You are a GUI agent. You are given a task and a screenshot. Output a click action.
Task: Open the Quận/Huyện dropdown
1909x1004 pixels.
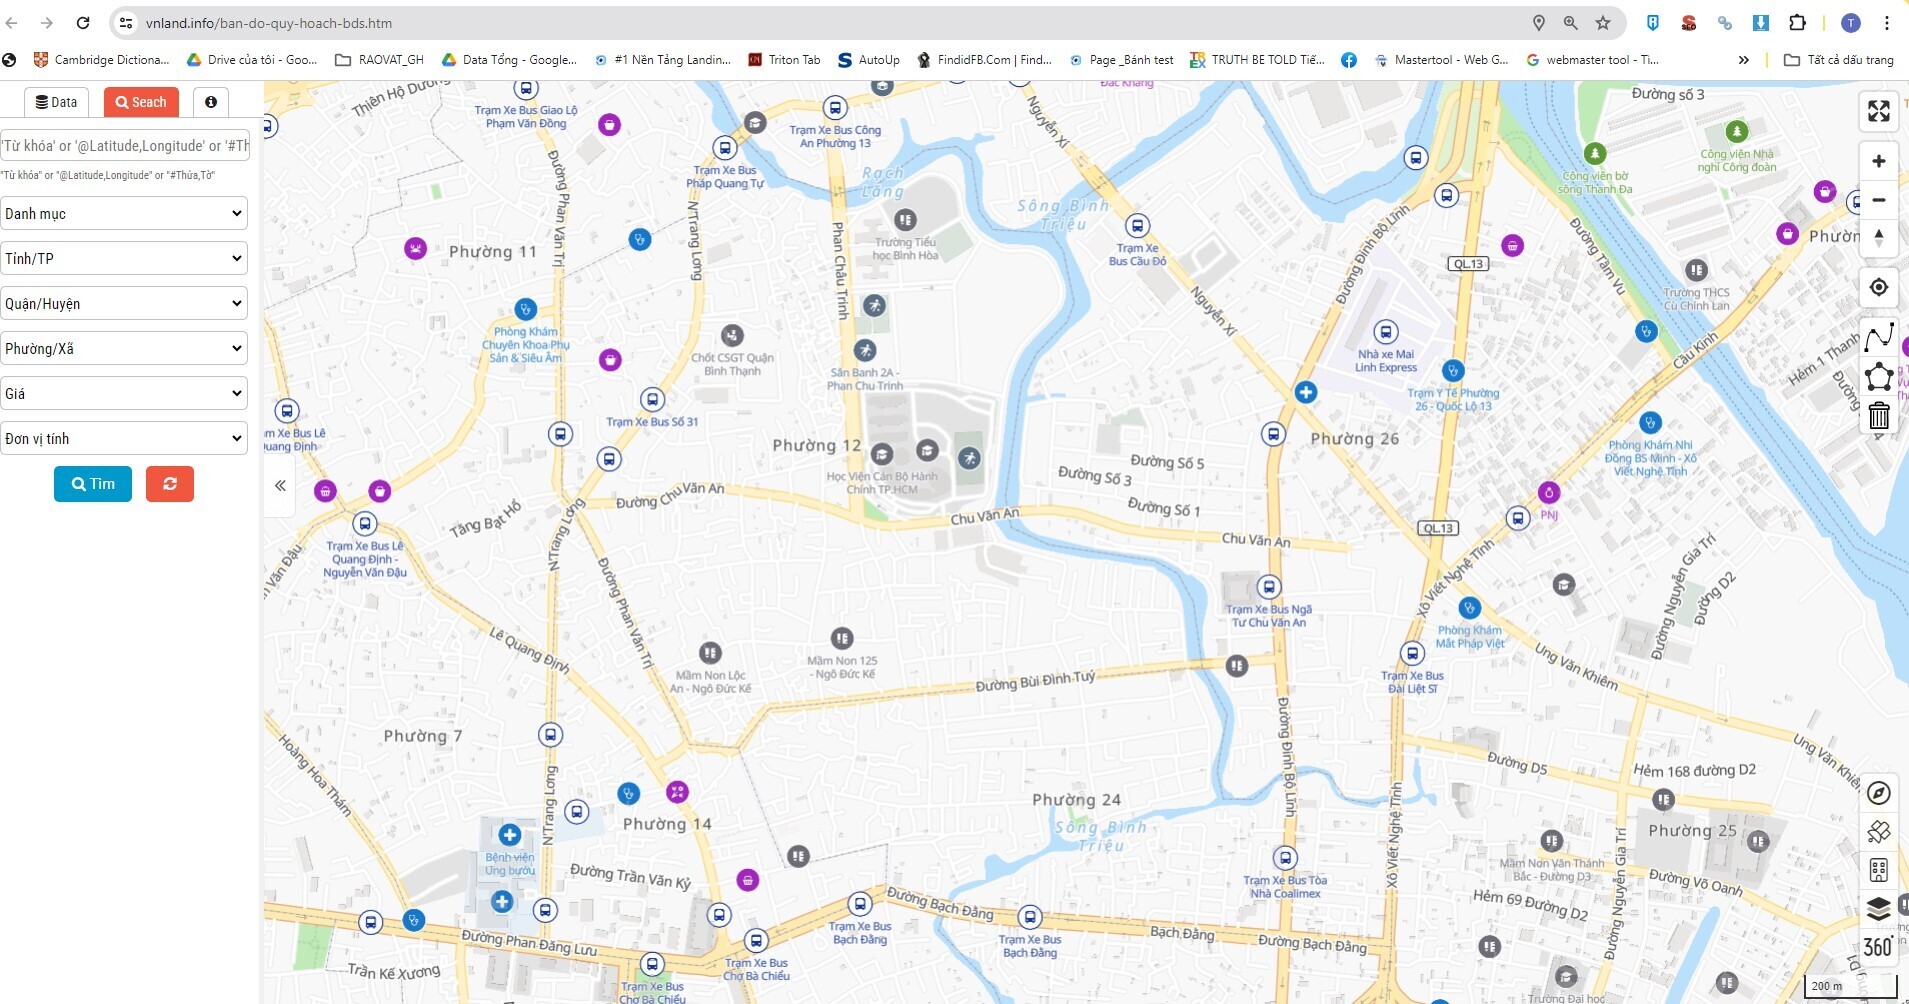click(x=124, y=303)
